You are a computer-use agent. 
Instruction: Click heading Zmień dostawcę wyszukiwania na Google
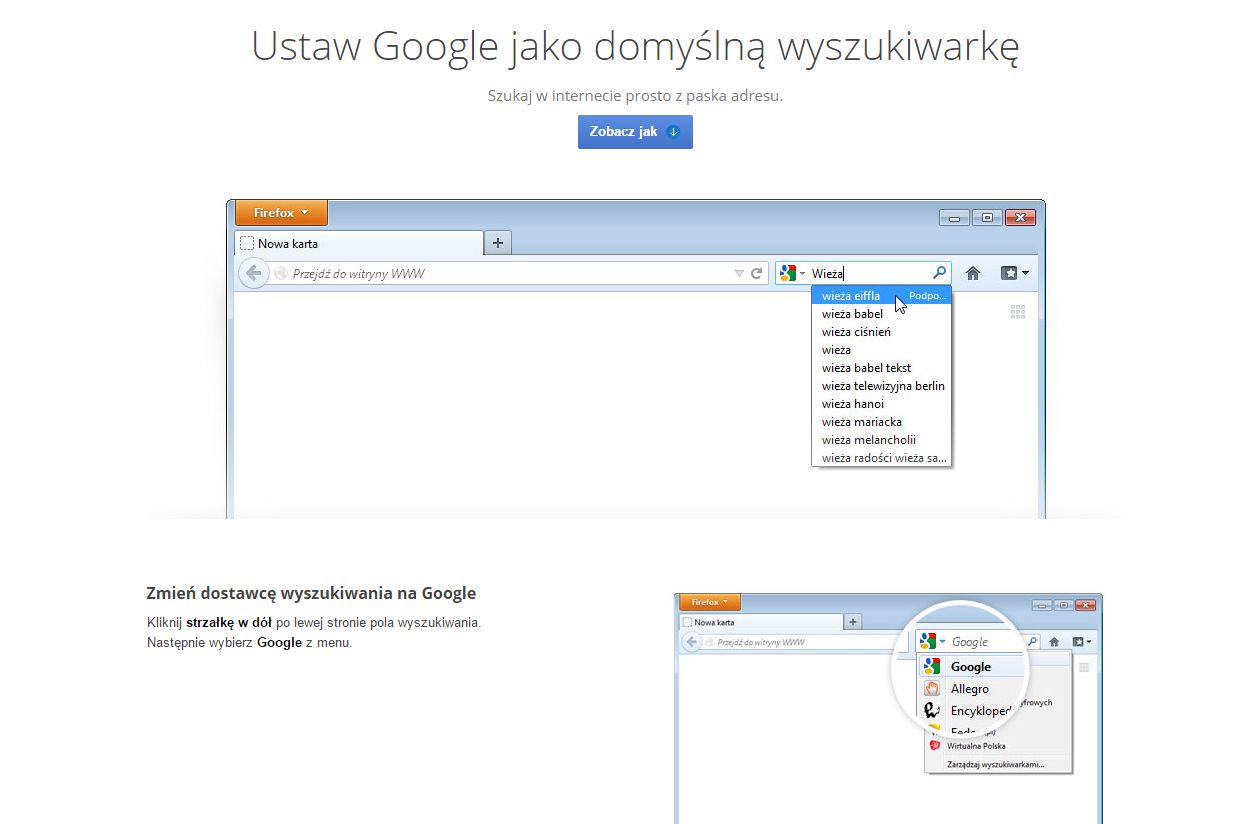click(311, 593)
